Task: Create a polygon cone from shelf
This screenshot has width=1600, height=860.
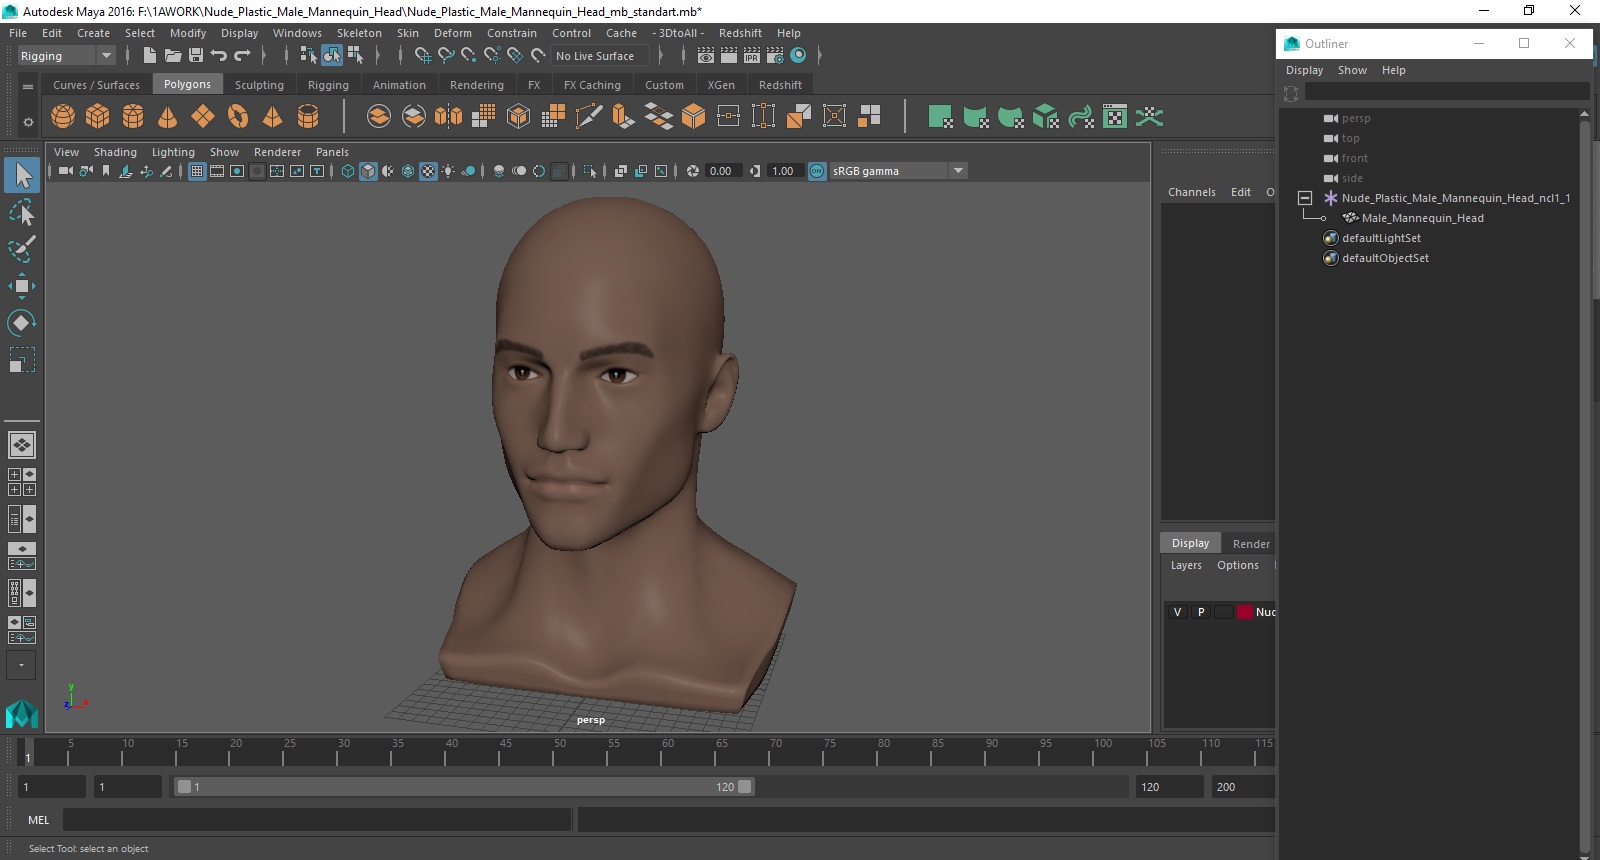Action: click(x=168, y=117)
